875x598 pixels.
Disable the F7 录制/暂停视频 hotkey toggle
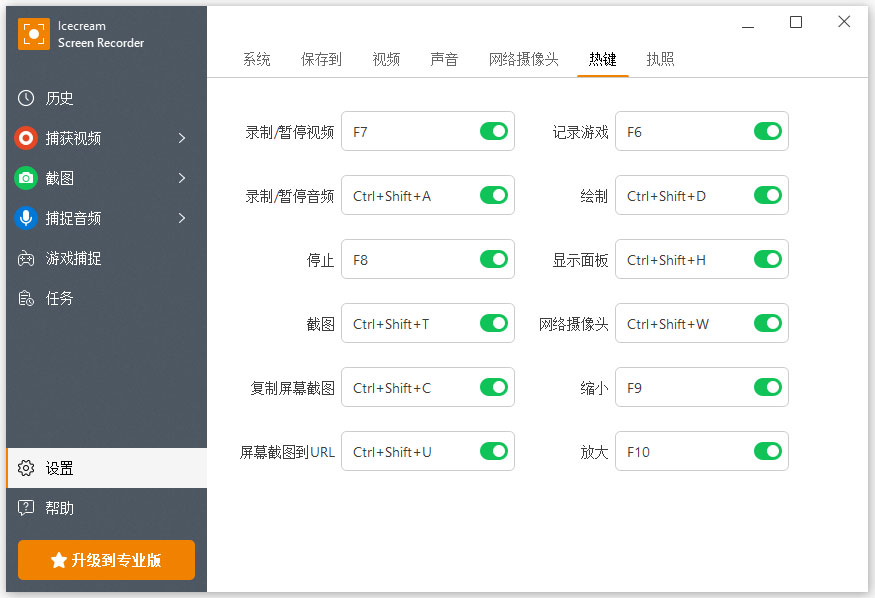[494, 131]
